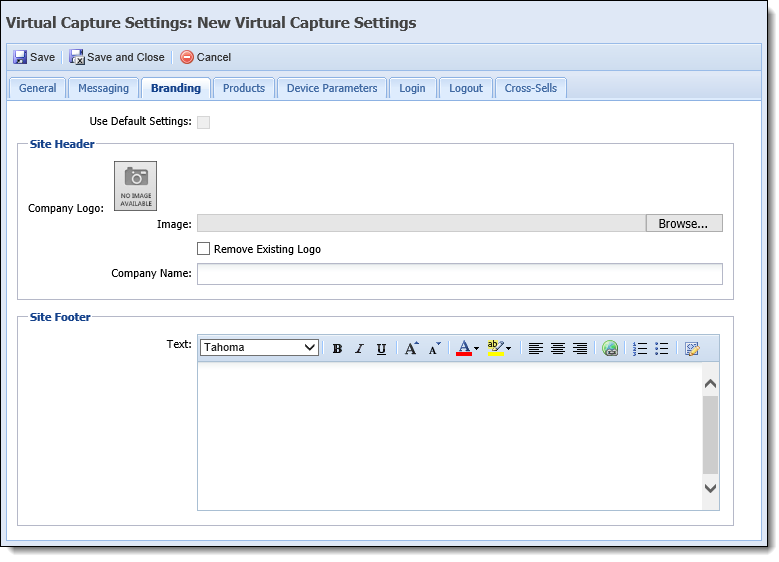Click the Browse... button for logo image
This screenshot has height=562, width=779.
click(x=684, y=224)
